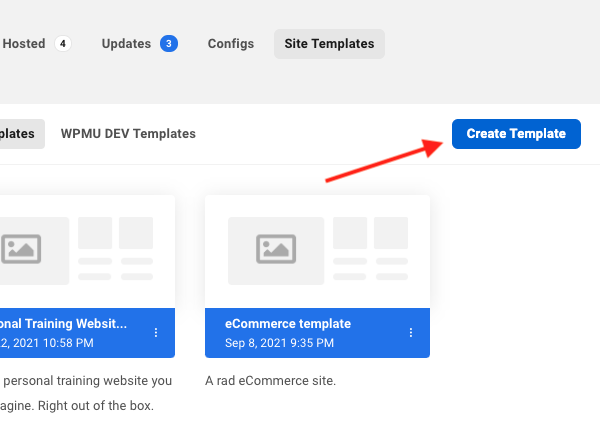This screenshot has height=437, width=600.
Task: Click the Updates count badge showing 3
Action: 168,44
